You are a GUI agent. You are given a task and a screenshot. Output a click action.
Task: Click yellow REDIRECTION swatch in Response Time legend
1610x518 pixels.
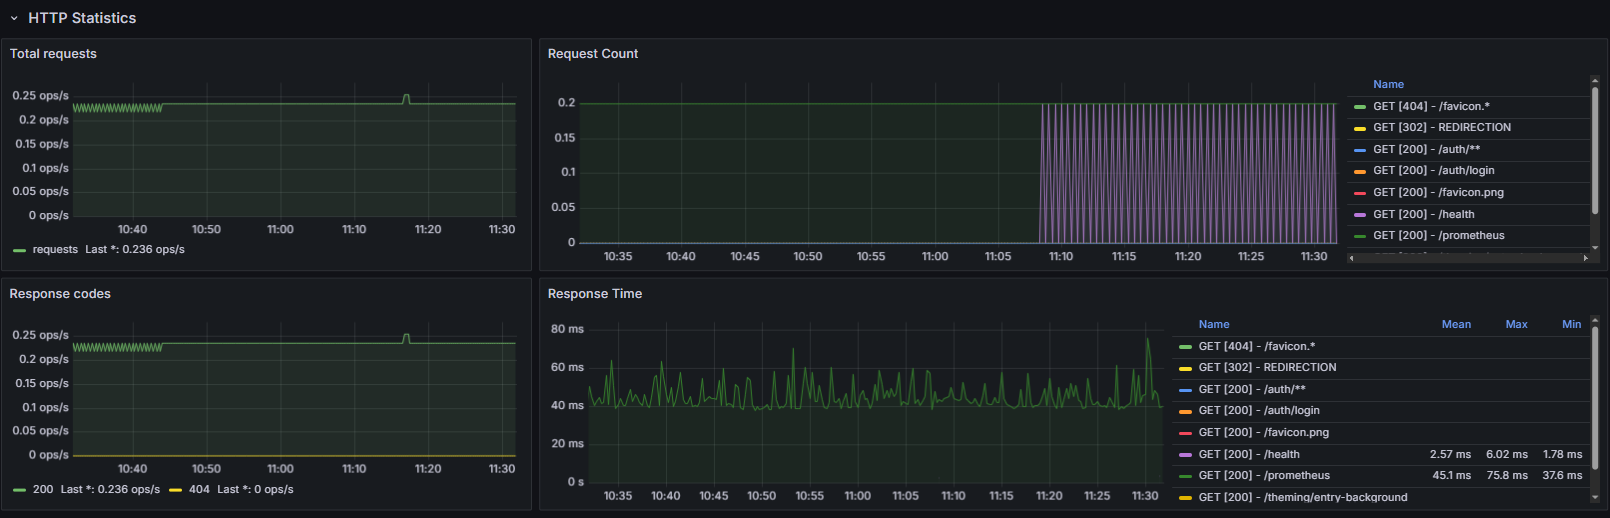click(x=1185, y=368)
